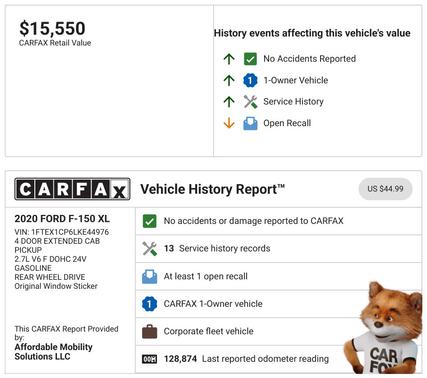The image size is (427, 378).
Task: Click the green checkmark beside No Accidents Reported
Action: [250, 59]
